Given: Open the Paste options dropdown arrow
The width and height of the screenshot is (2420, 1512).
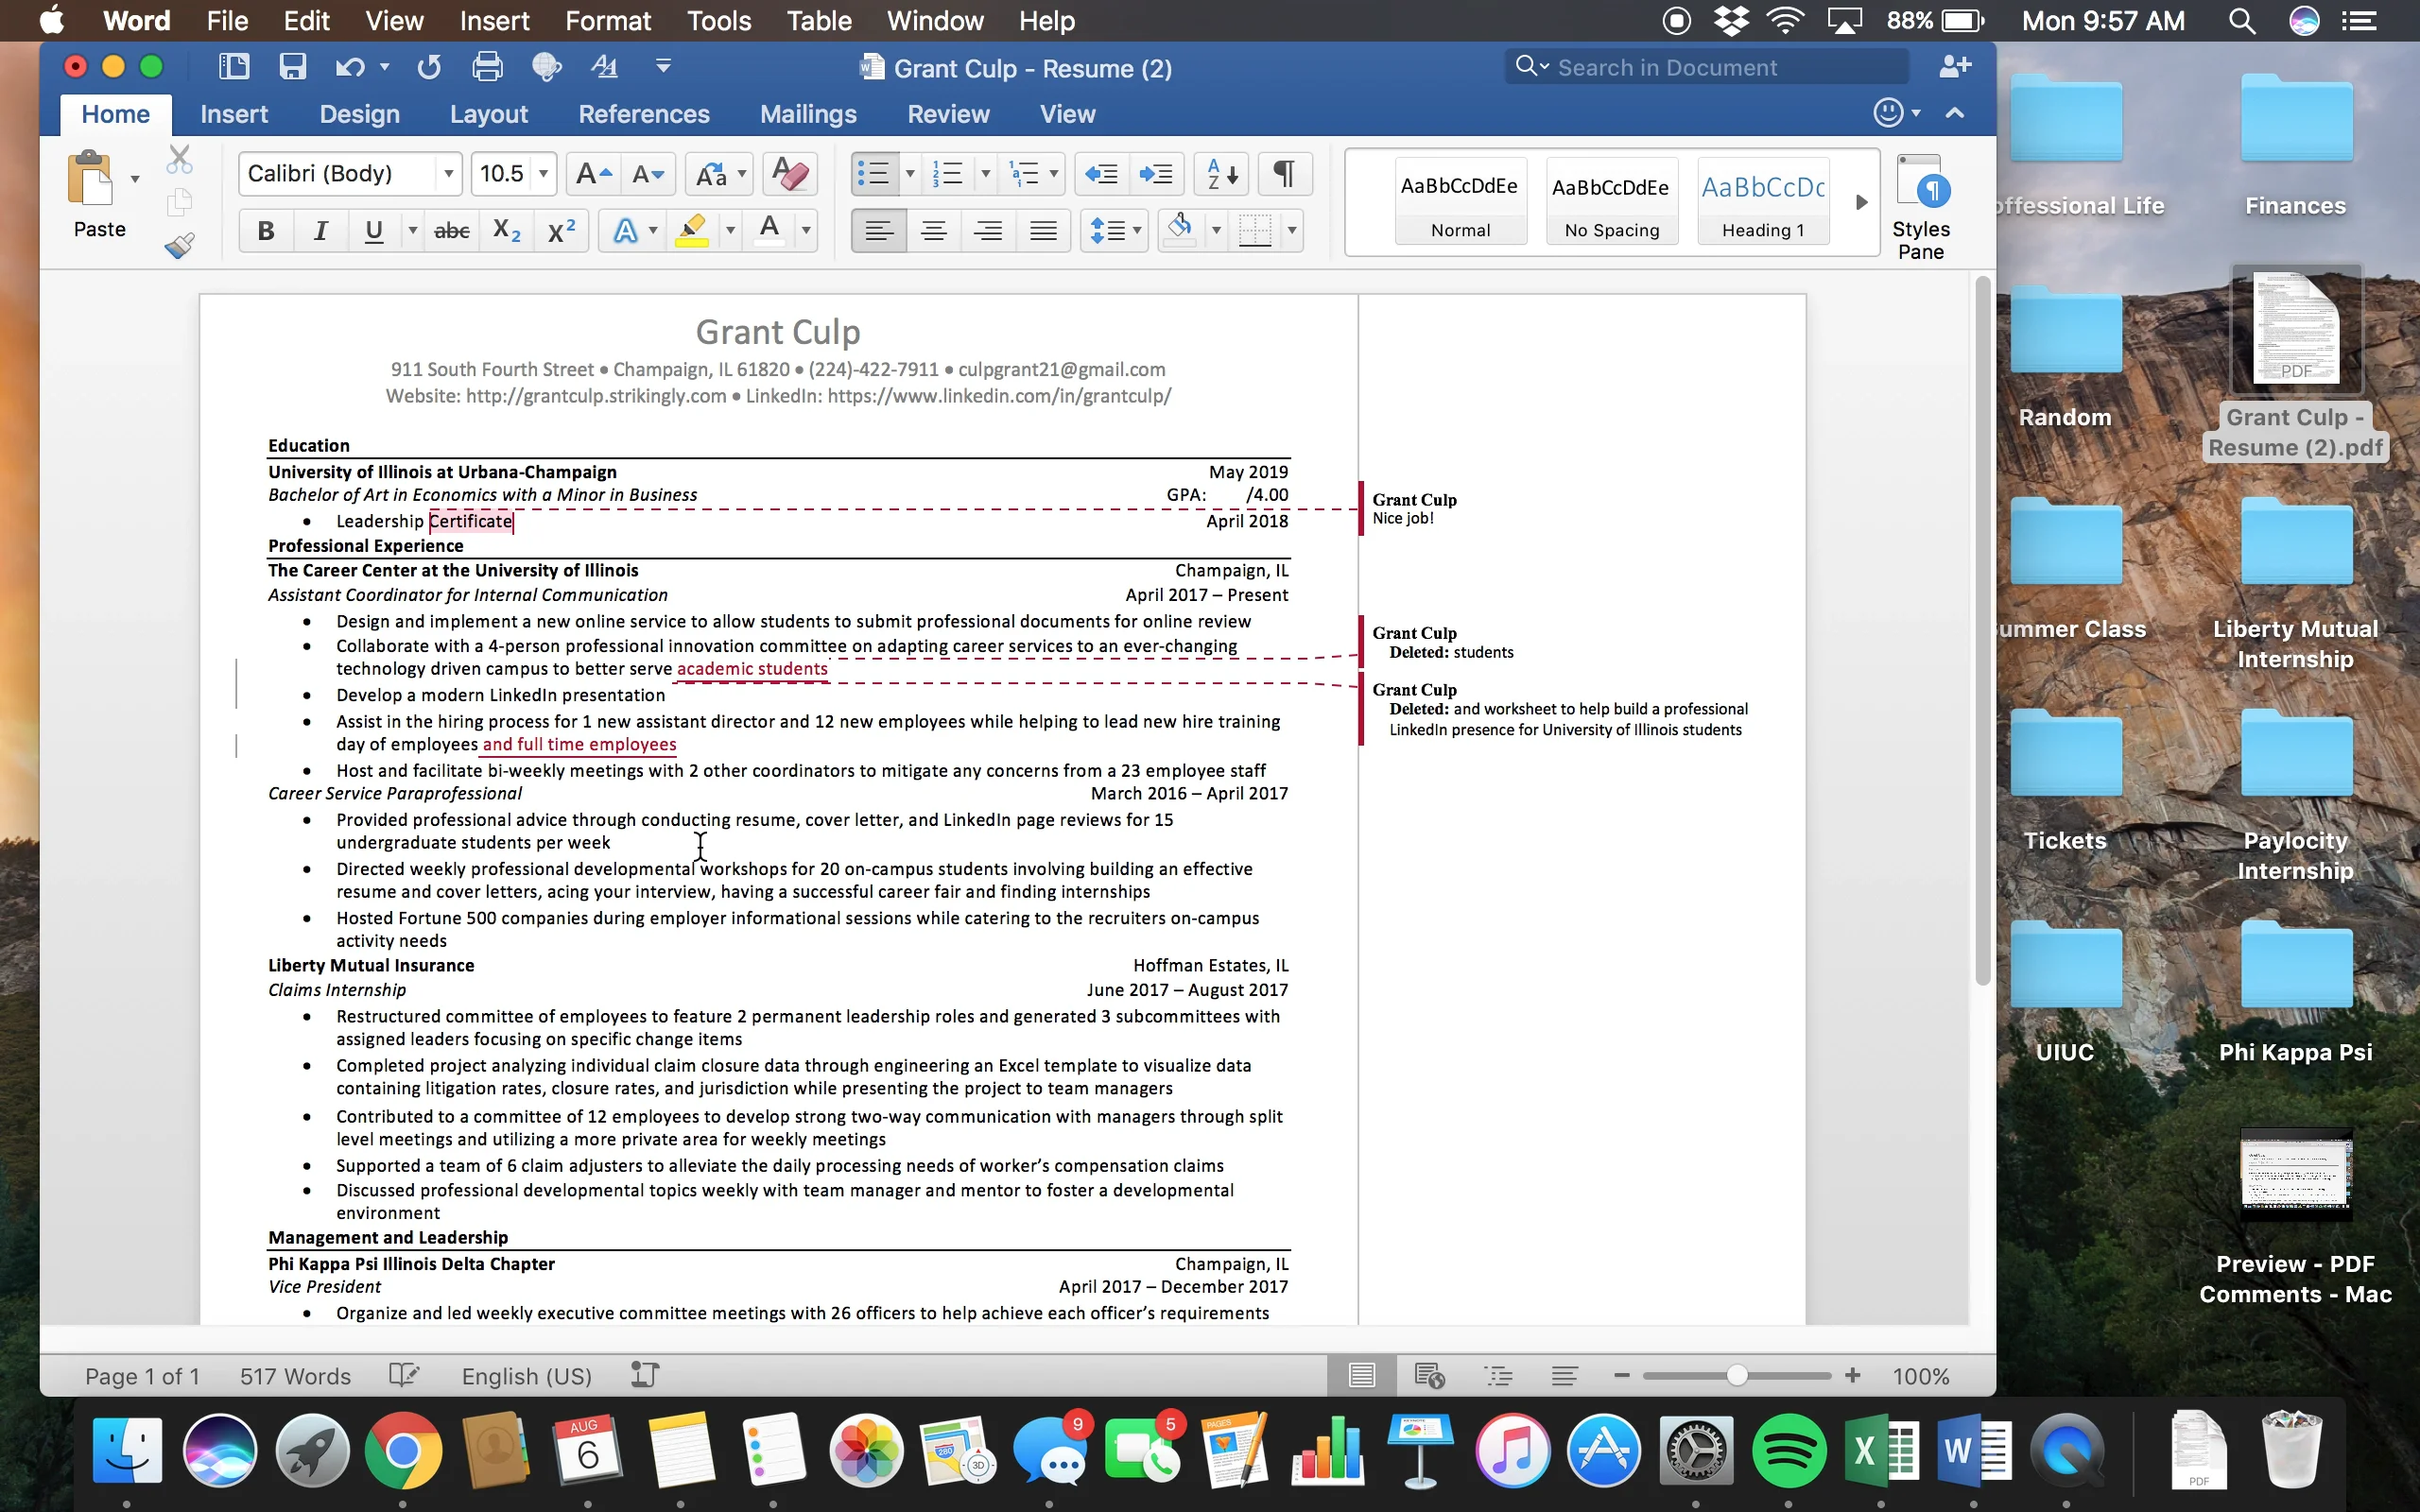Looking at the screenshot, I should pyautogui.click(x=135, y=179).
